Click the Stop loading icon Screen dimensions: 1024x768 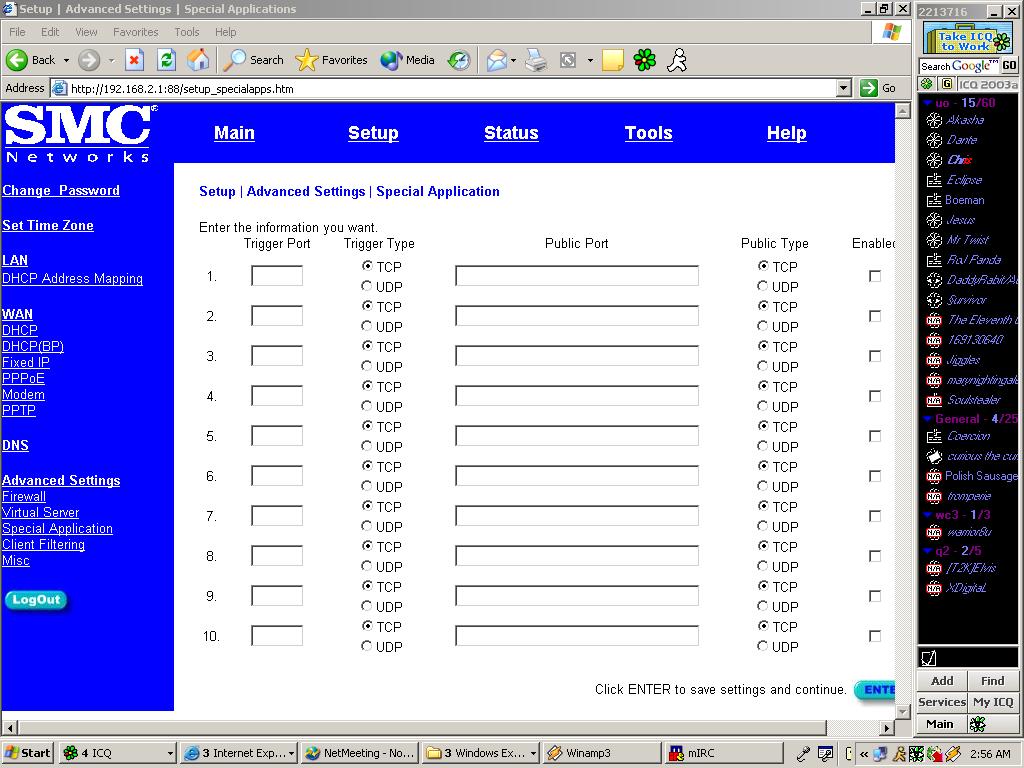134,60
